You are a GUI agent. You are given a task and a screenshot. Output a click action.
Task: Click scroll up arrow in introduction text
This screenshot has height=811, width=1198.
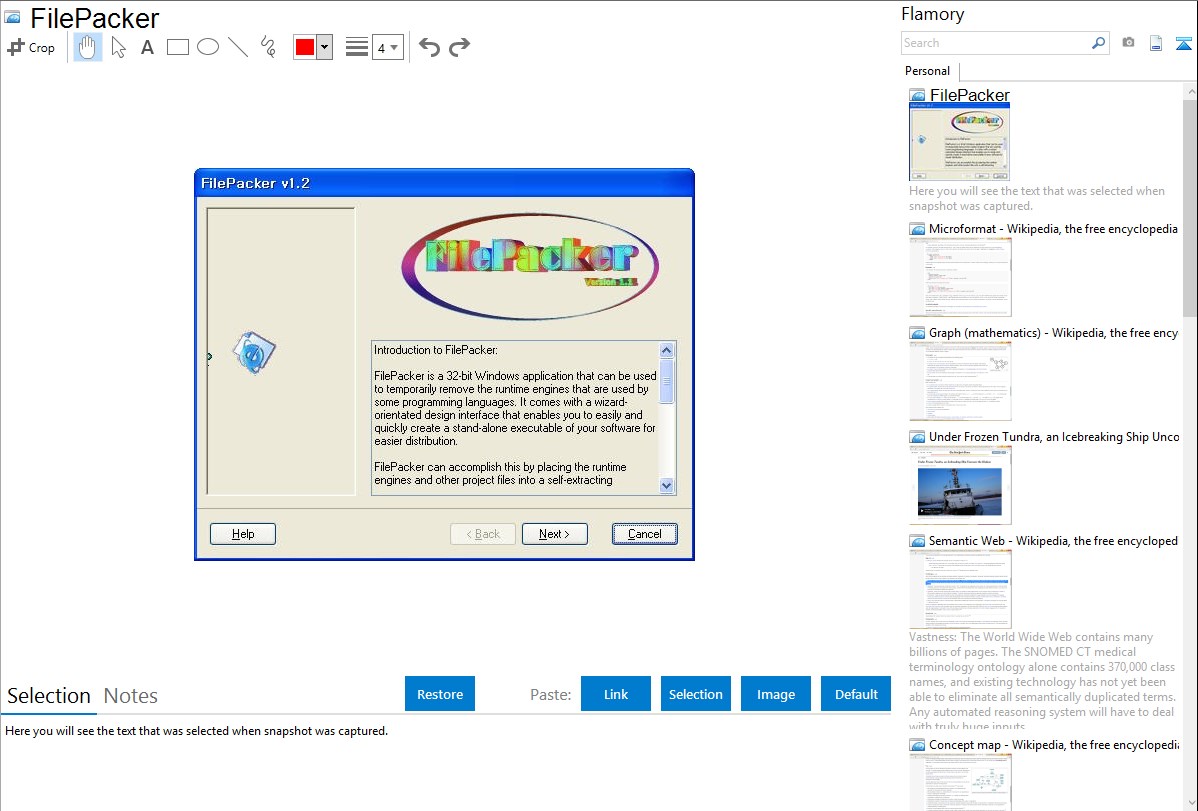pyautogui.click(x=666, y=350)
